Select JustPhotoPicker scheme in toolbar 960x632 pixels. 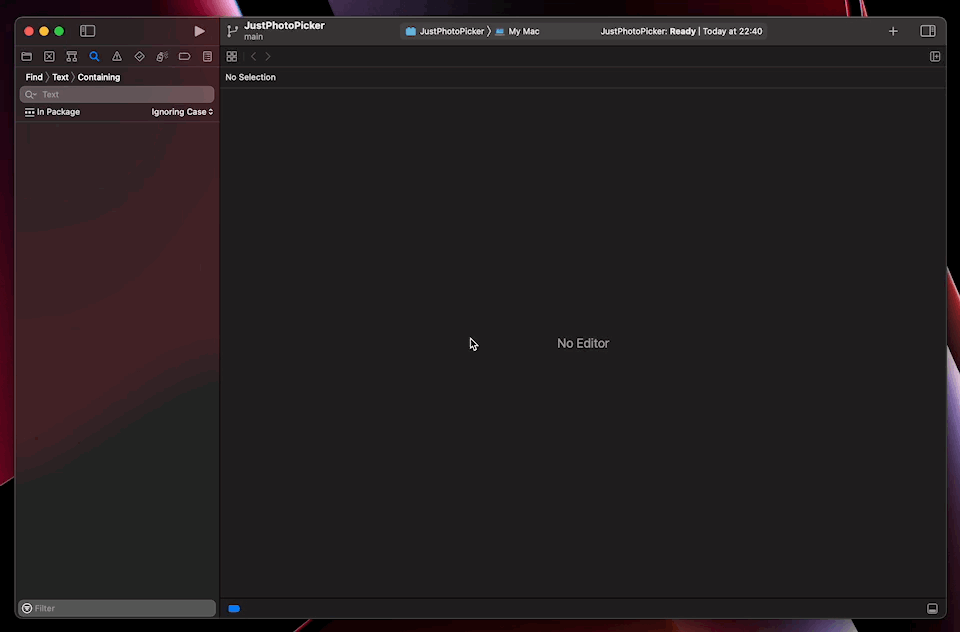[444, 31]
